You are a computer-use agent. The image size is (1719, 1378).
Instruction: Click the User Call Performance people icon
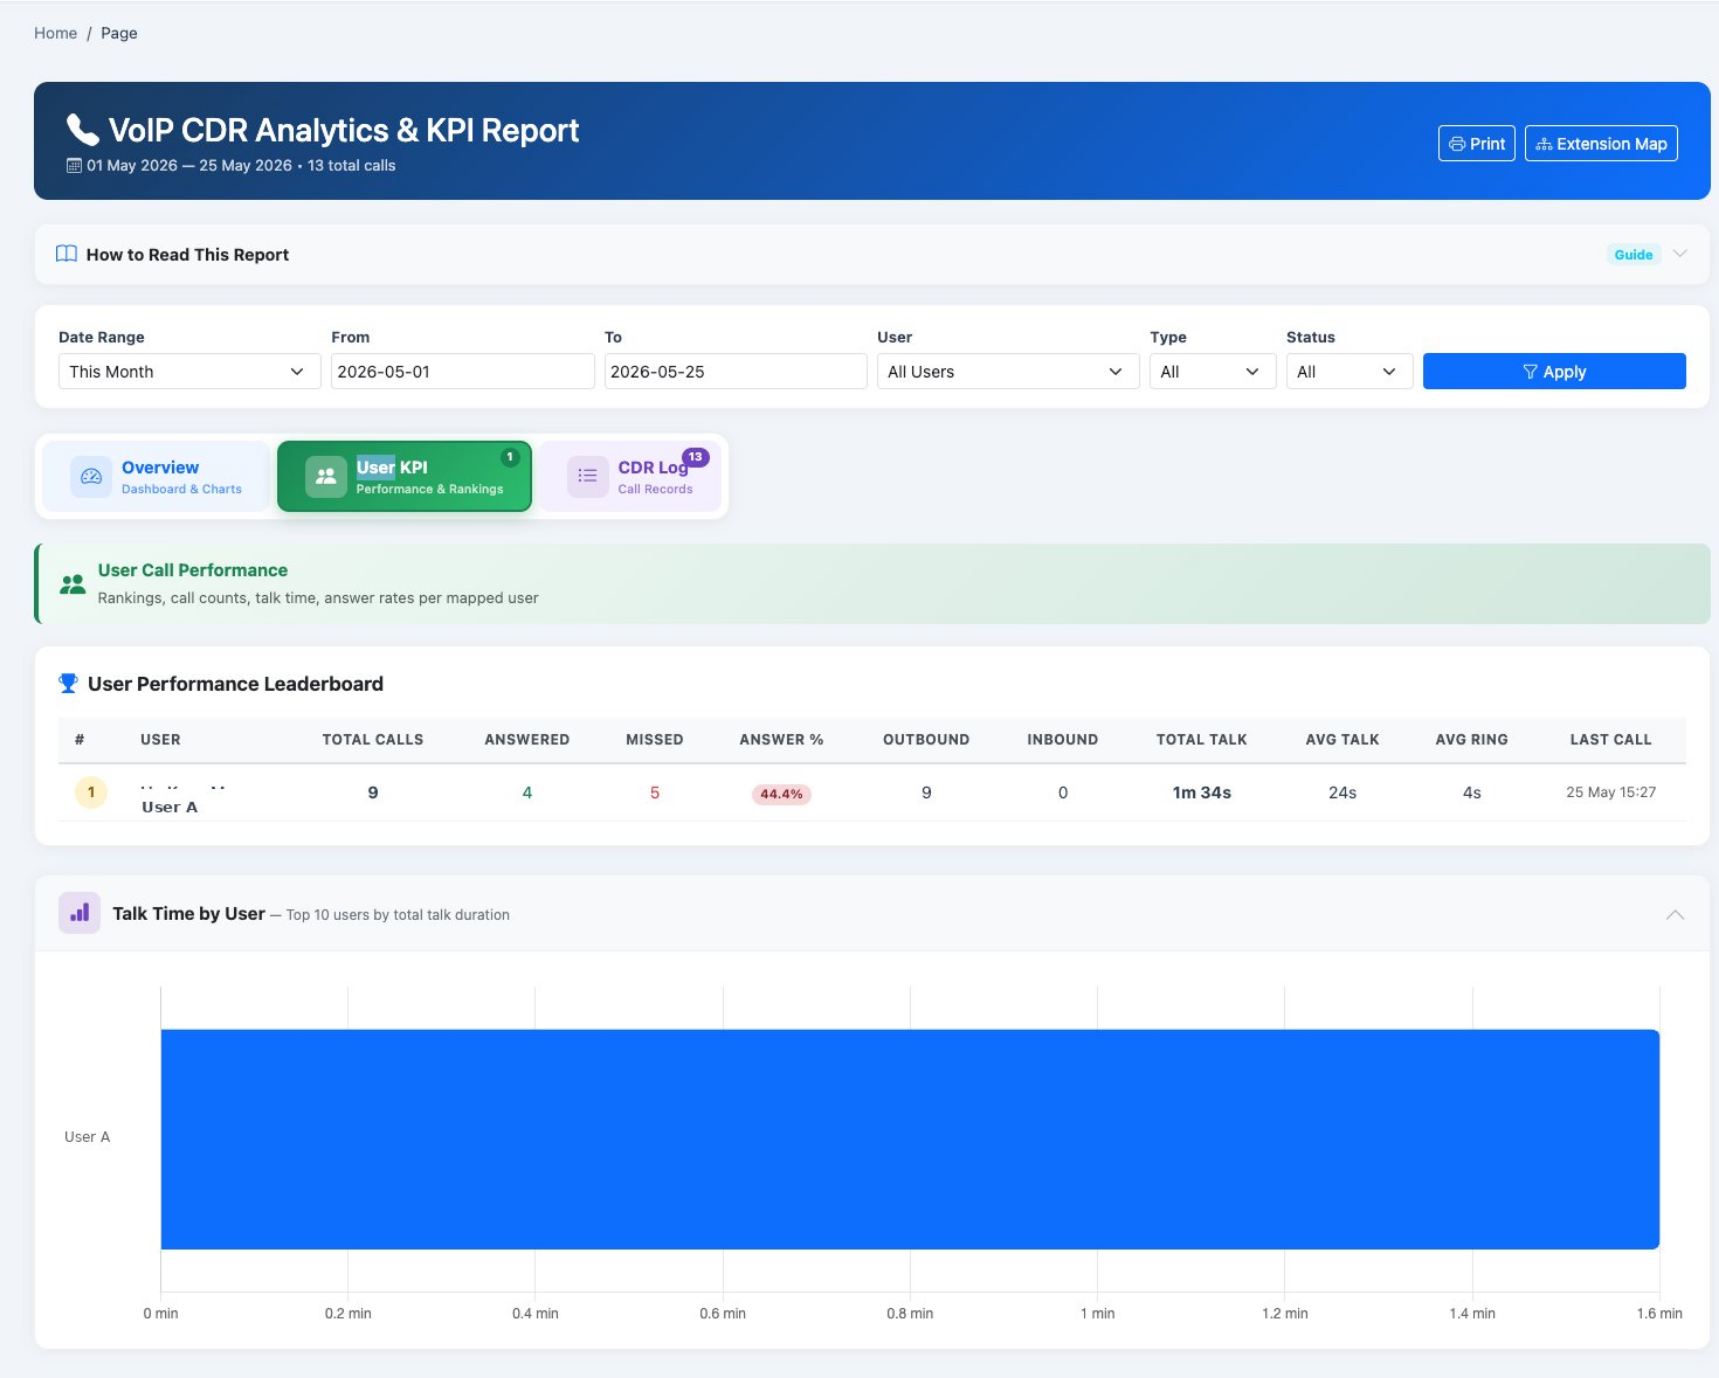click(72, 585)
